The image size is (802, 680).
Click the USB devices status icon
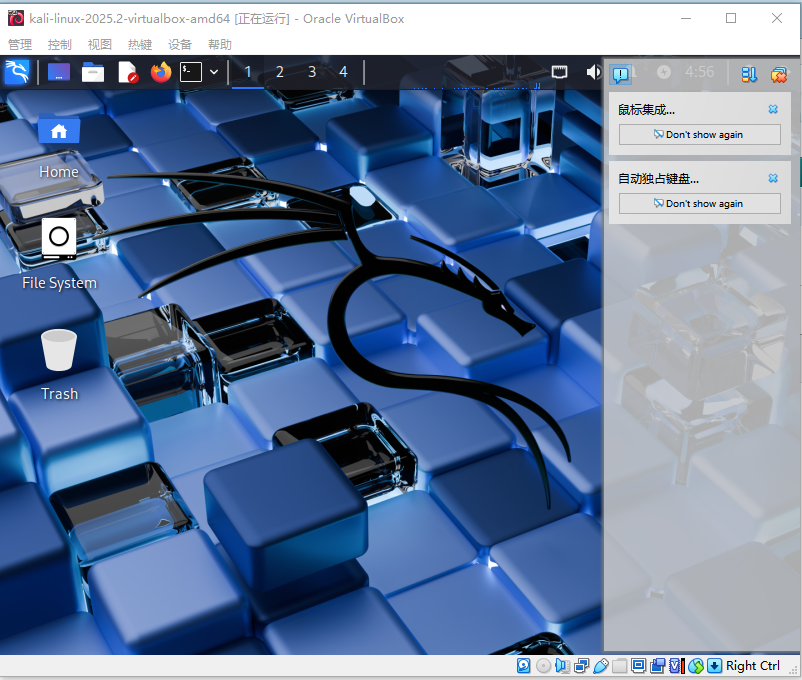click(600, 666)
